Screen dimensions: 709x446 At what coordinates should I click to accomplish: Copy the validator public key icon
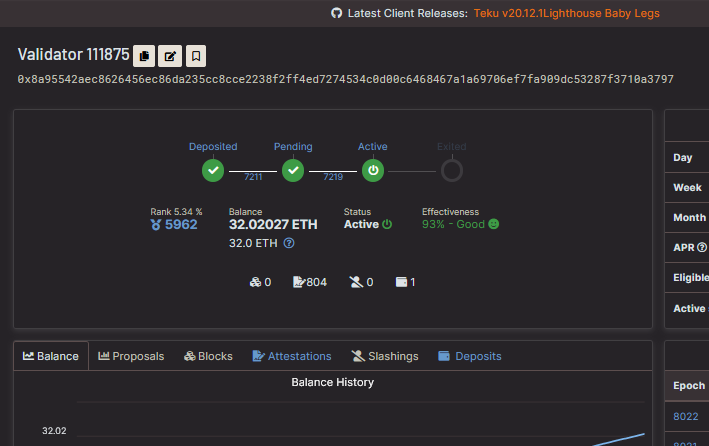pyautogui.click(x=144, y=56)
